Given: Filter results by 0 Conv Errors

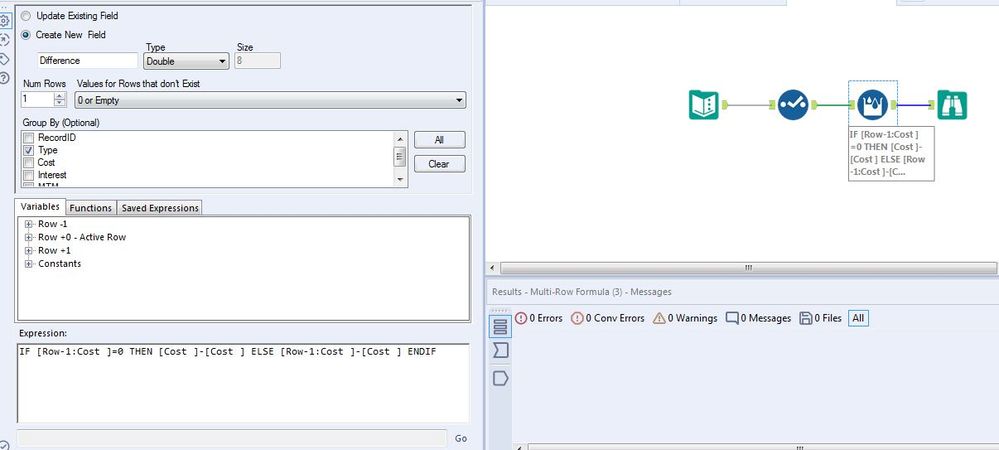Looking at the screenshot, I should (607, 318).
